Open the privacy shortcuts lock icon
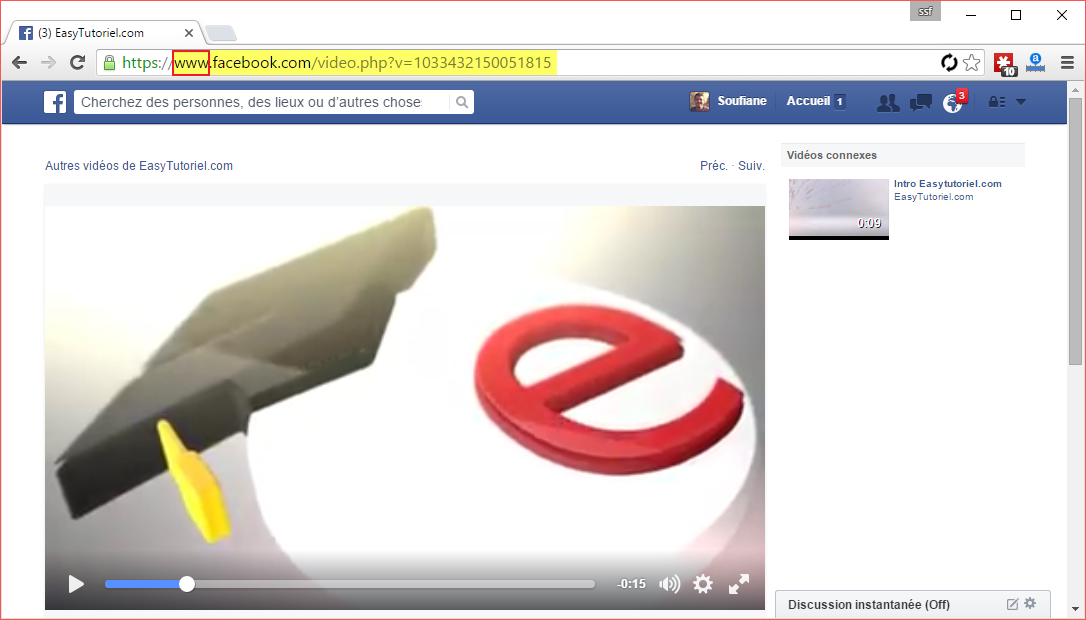The height and width of the screenshot is (620, 1086). pyautogui.click(x=997, y=103)
